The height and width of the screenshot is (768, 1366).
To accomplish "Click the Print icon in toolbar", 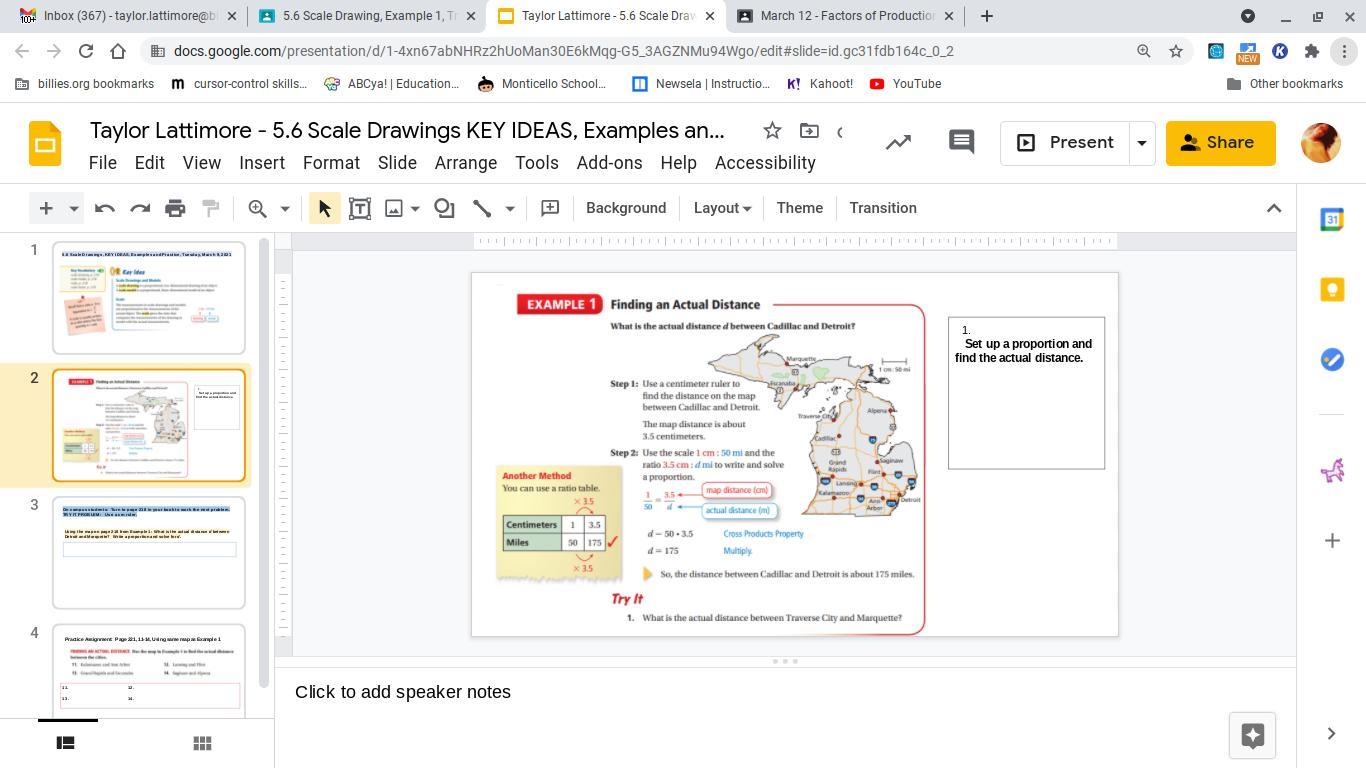I will tap(175, 208).
